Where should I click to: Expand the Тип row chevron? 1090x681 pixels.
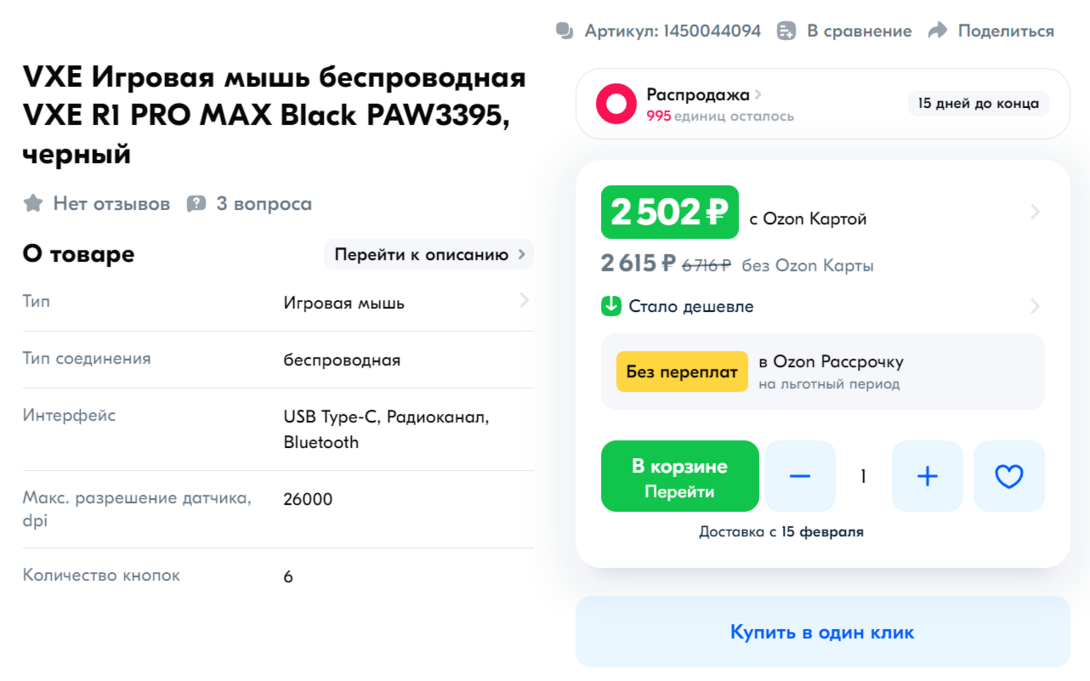click(524, 301)
